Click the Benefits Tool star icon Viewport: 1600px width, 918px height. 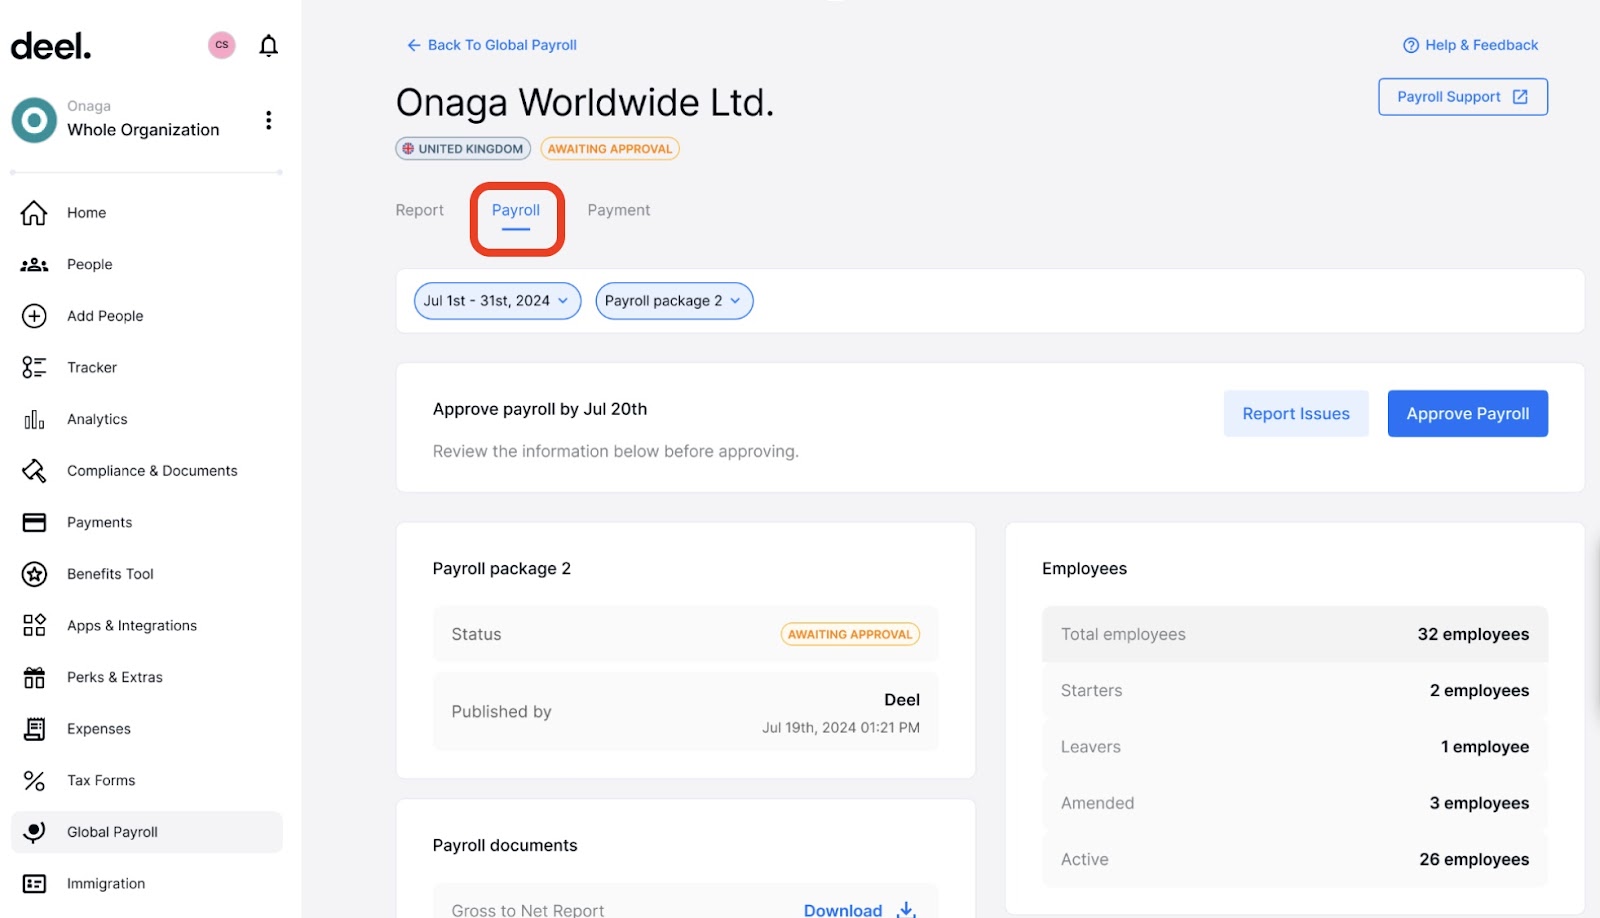(34, 574)
